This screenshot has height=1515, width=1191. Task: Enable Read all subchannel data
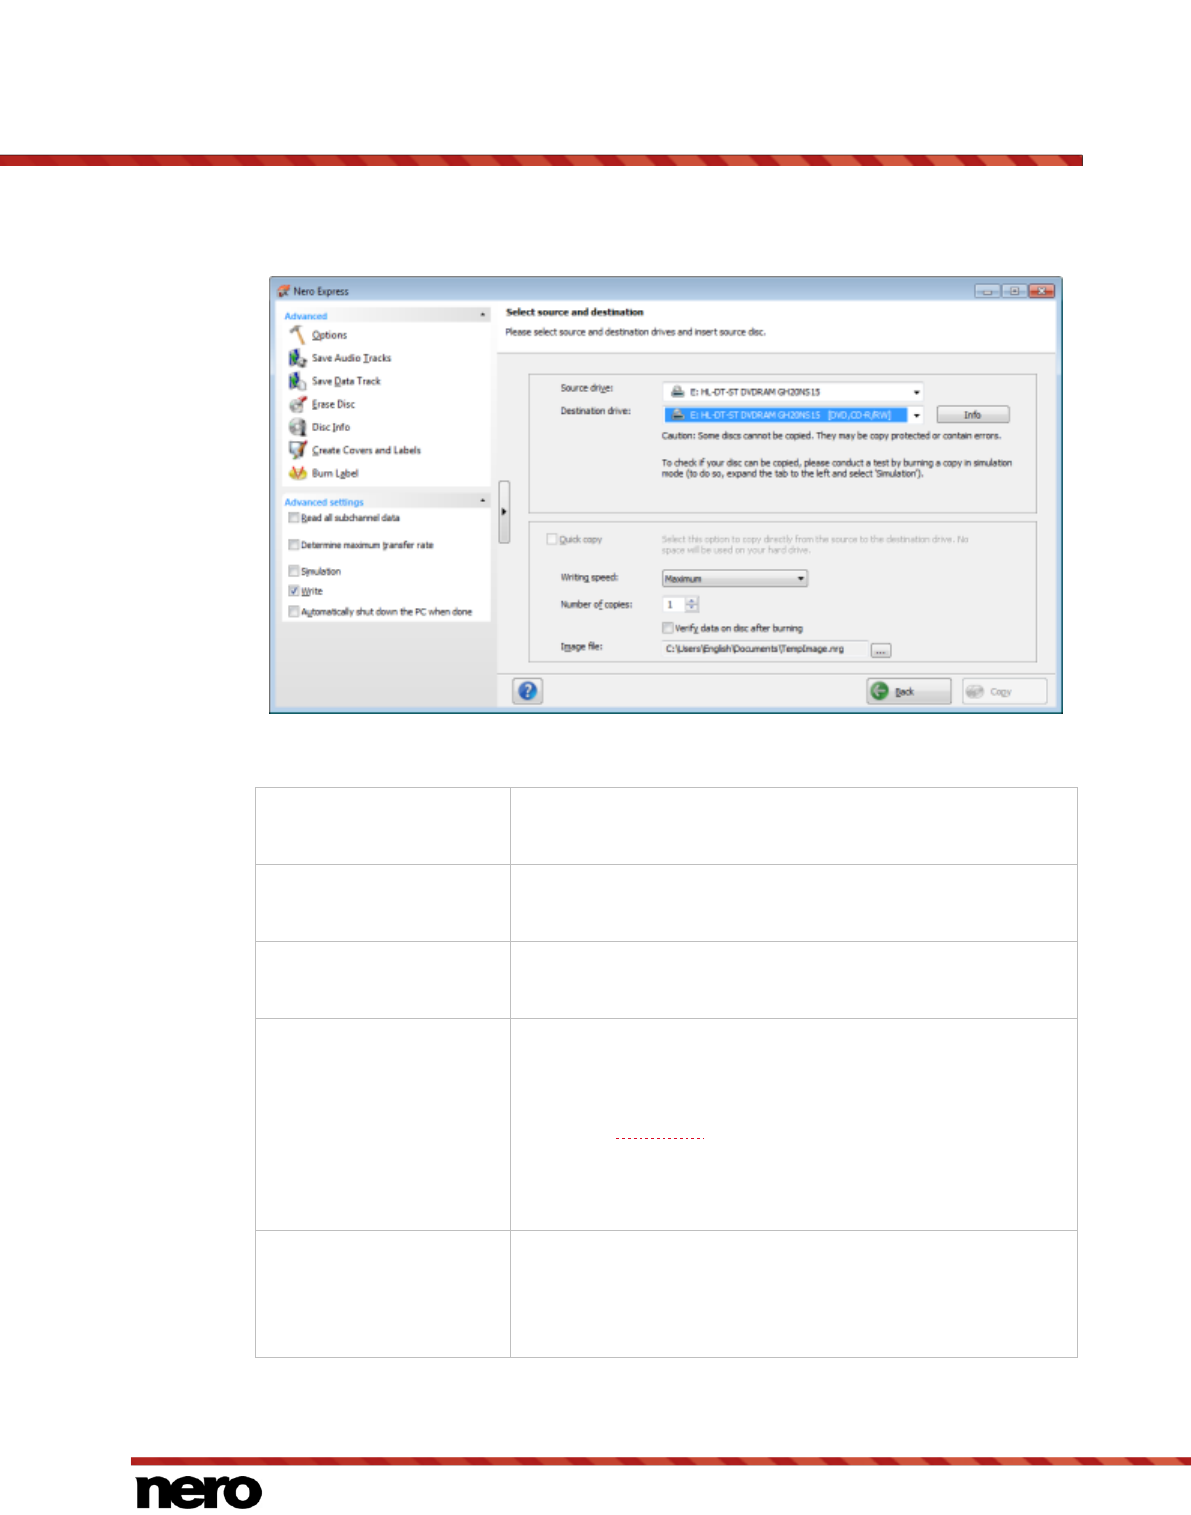(x=294, y=518)
